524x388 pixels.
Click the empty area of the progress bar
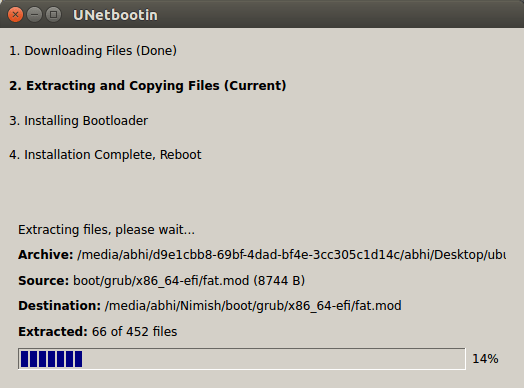click(x=273, y=359)
